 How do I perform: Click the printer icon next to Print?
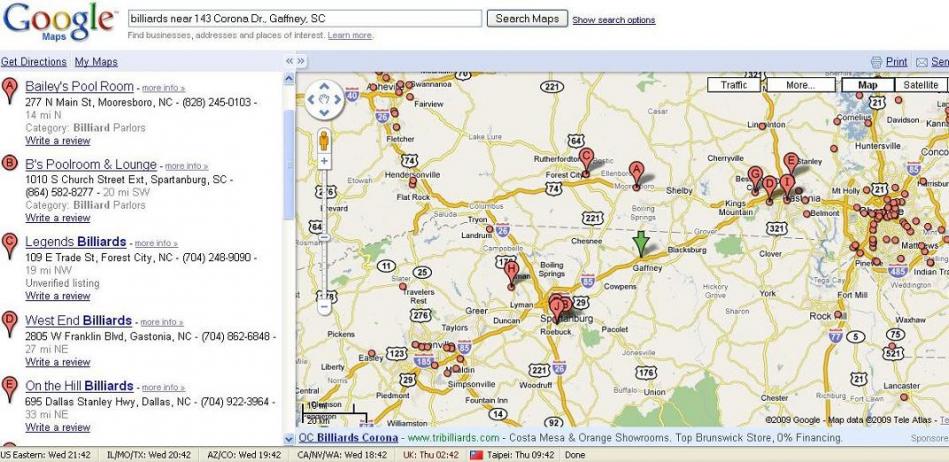coord(876,62)
